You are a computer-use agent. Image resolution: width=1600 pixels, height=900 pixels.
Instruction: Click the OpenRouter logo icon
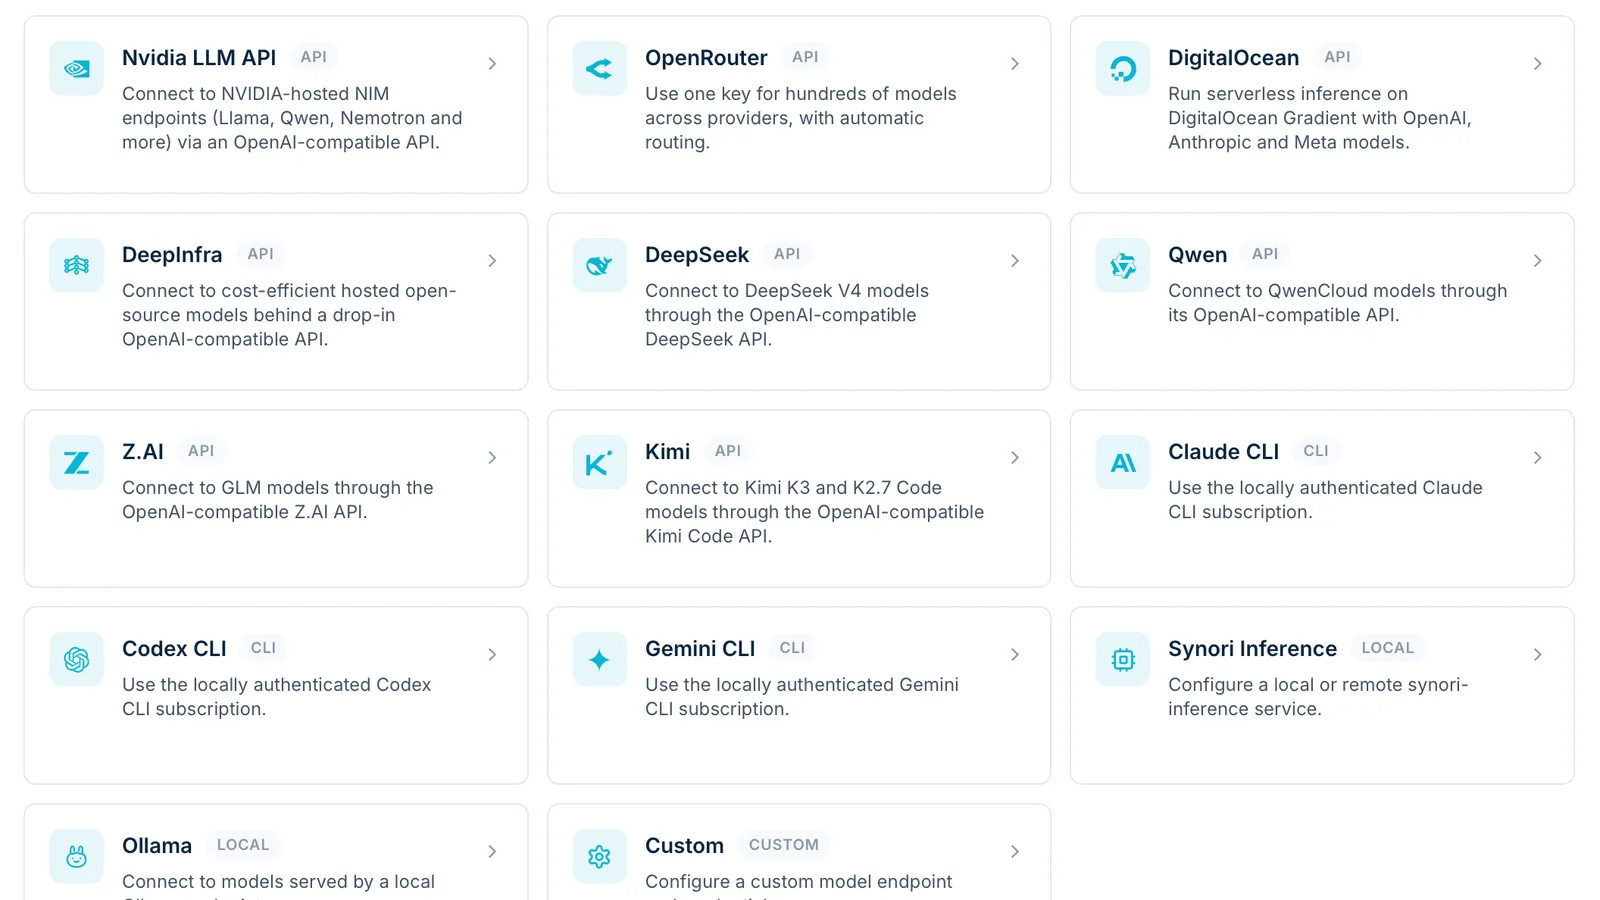point(600,68)
